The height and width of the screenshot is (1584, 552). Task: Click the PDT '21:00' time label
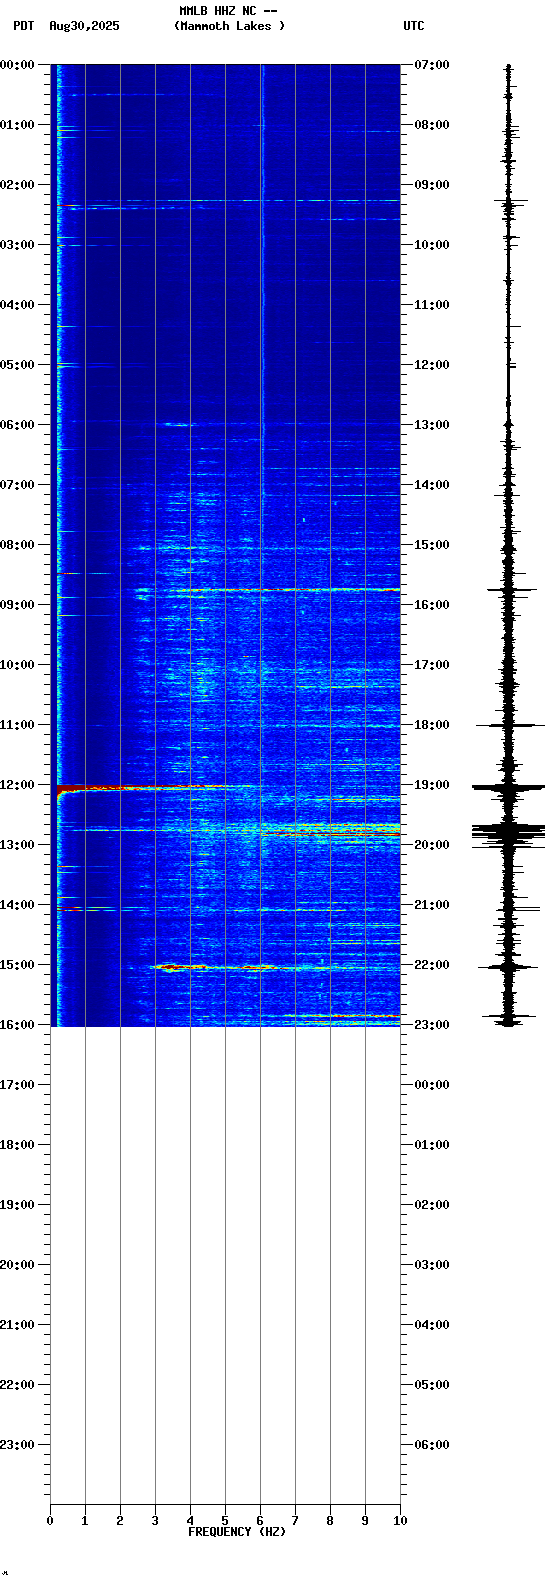click(18, 1325)
